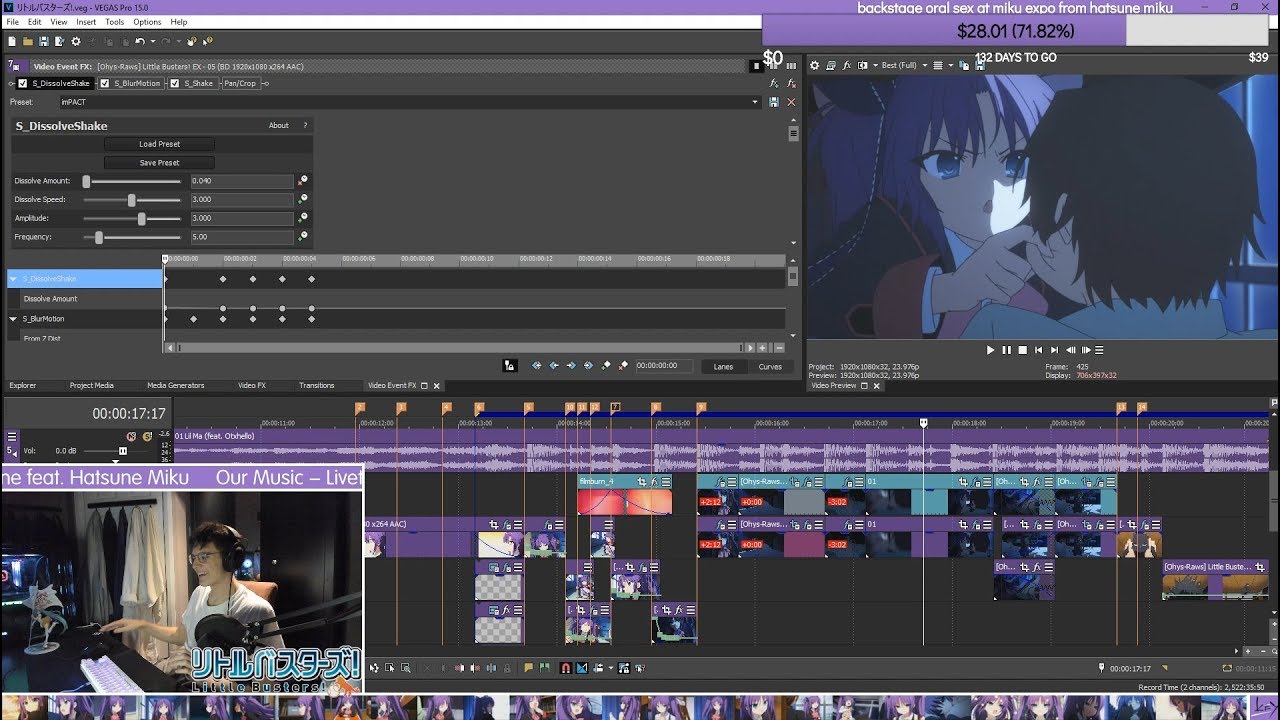Play the video preview
The width and height of the screenshot is (1280, 720).
990,350
